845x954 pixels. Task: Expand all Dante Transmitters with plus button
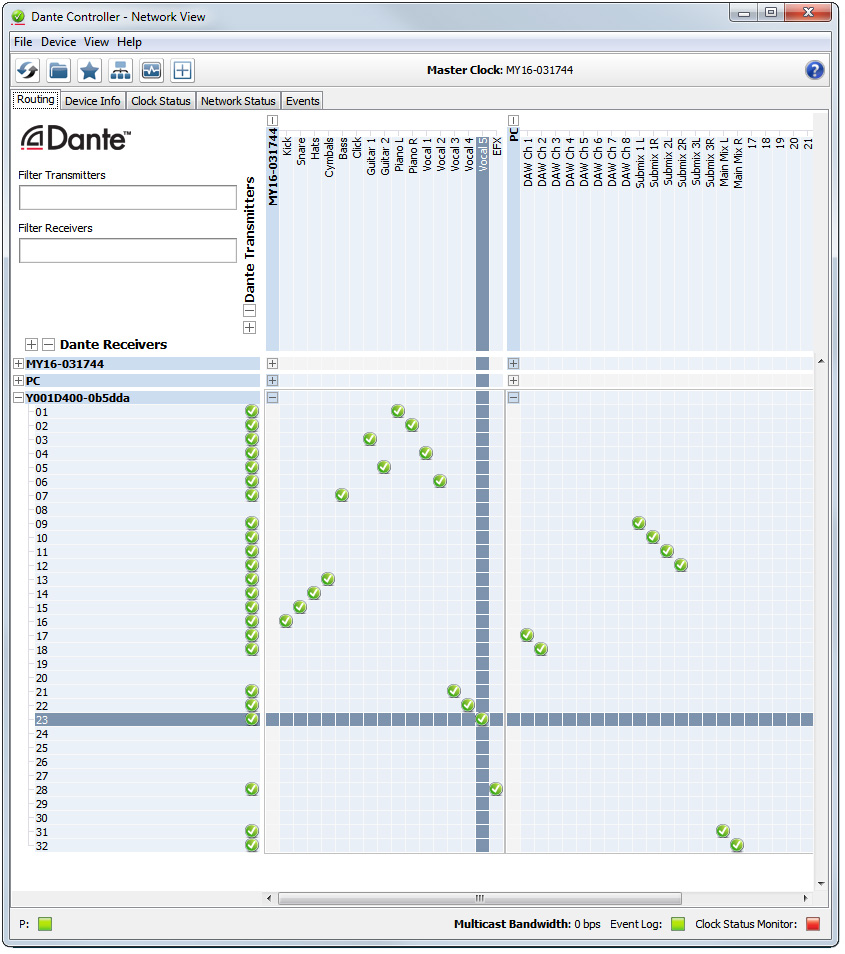[249, 328]
